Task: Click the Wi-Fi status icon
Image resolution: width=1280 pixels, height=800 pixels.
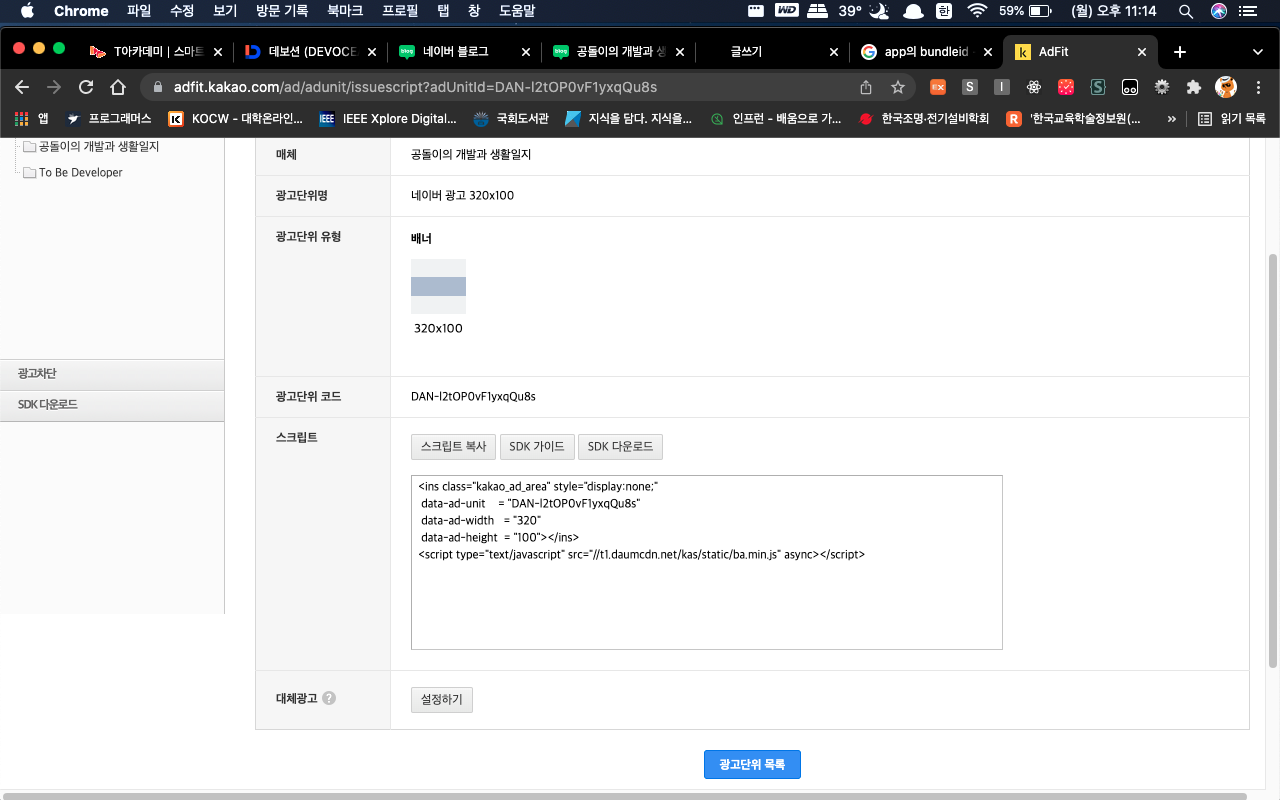Action: coord(976,11)
